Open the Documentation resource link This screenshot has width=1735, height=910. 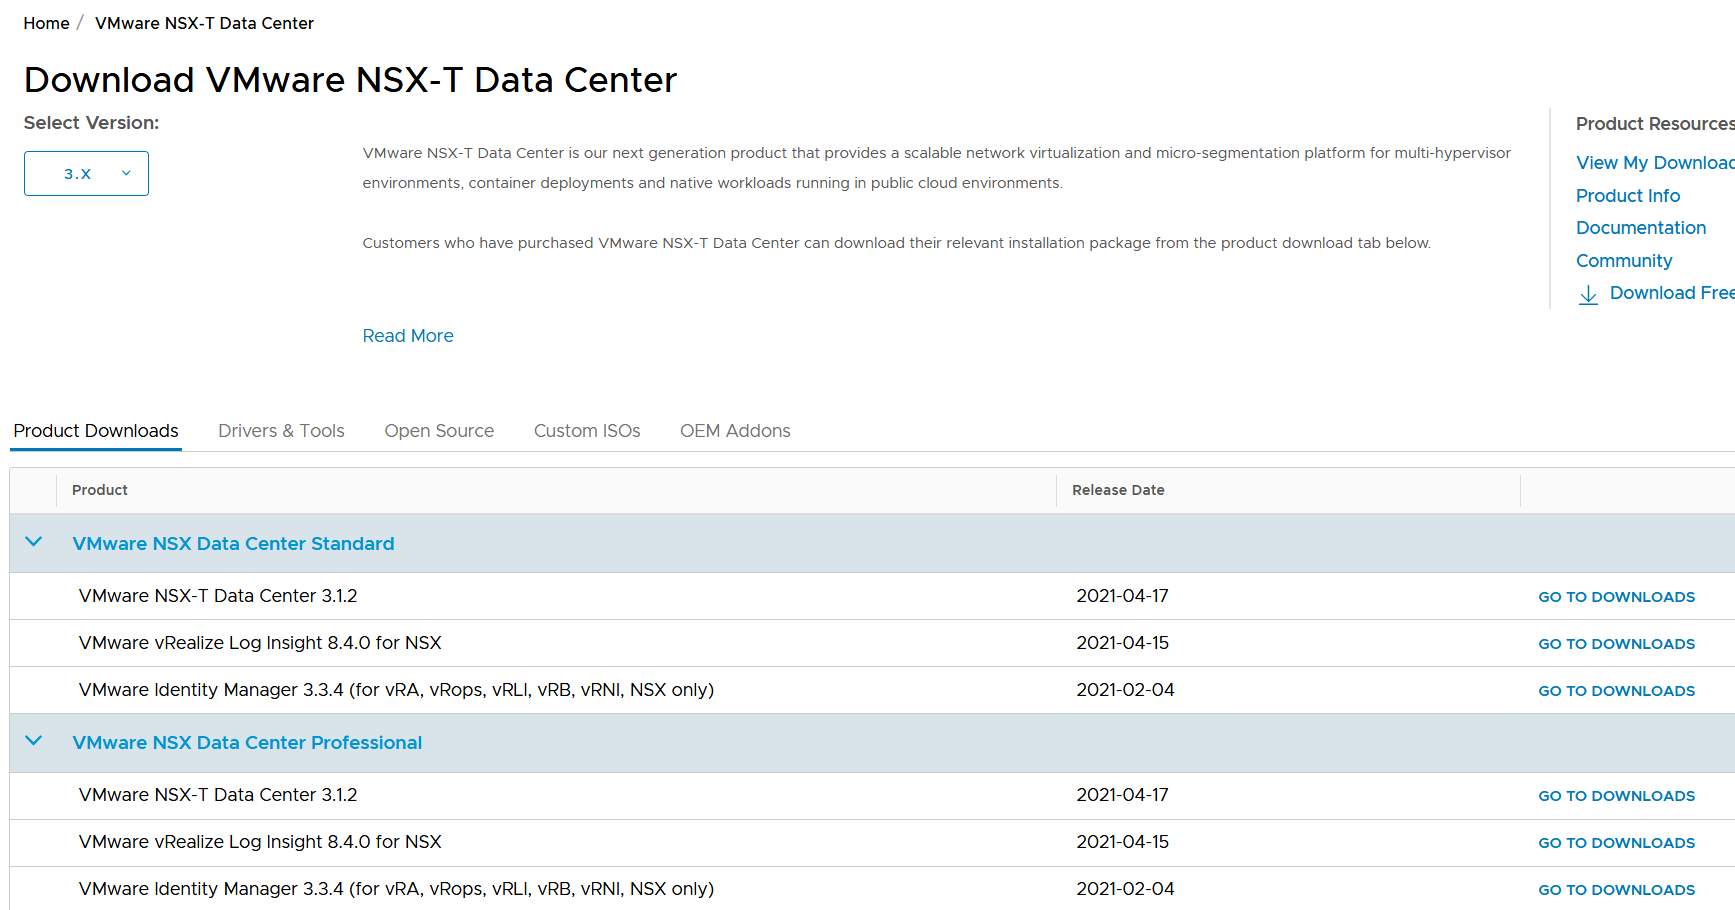tap(1641, 228)
